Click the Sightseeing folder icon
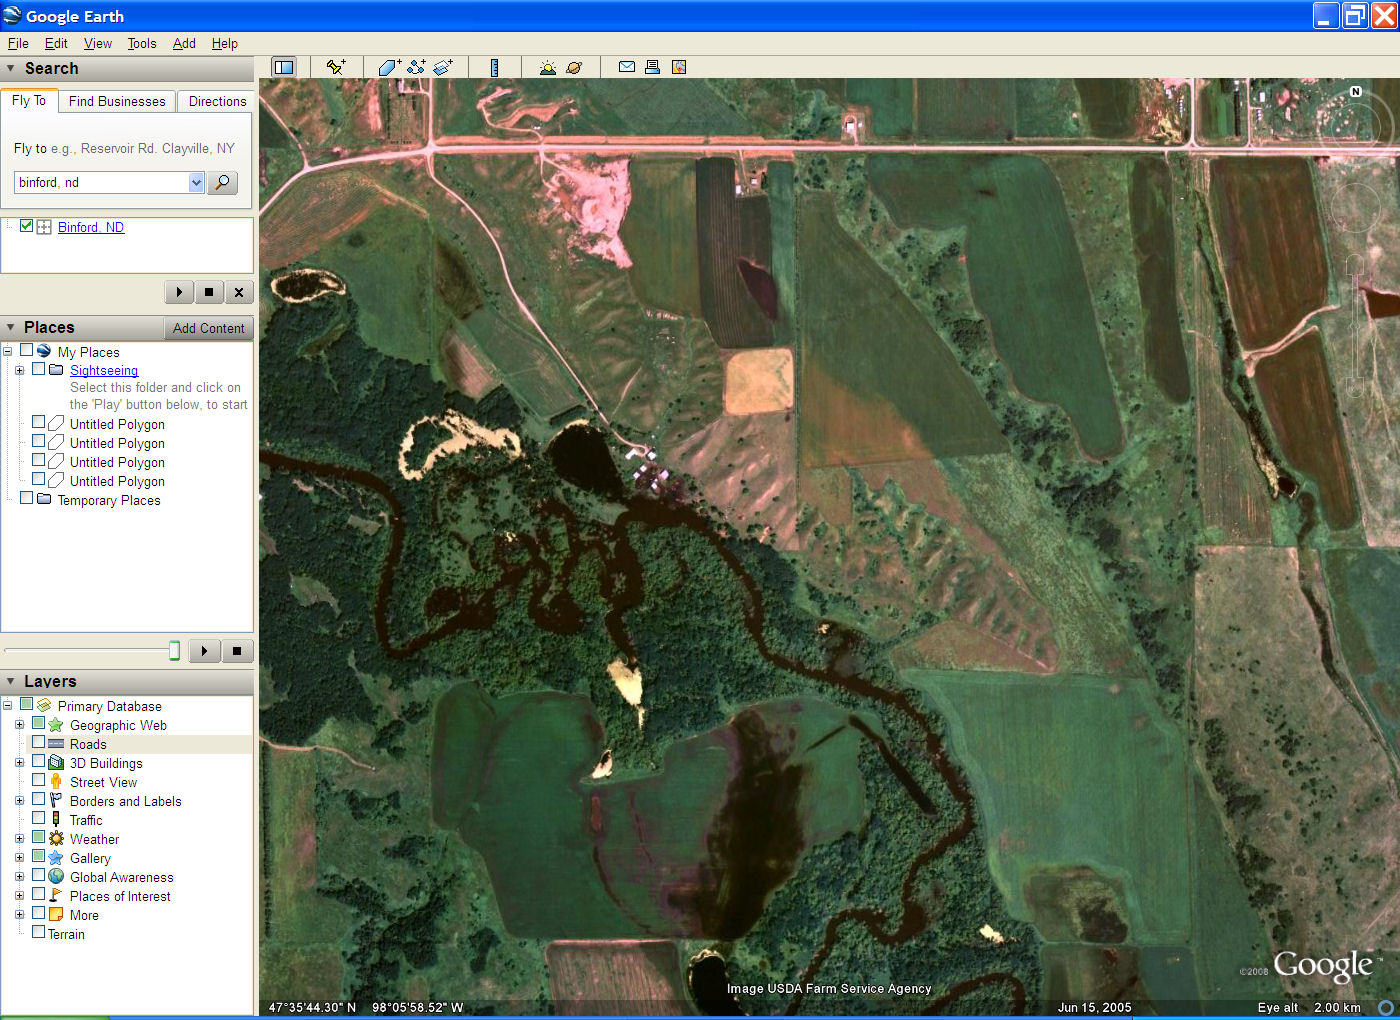1400x1020 pixels. [x=56, y=369]
